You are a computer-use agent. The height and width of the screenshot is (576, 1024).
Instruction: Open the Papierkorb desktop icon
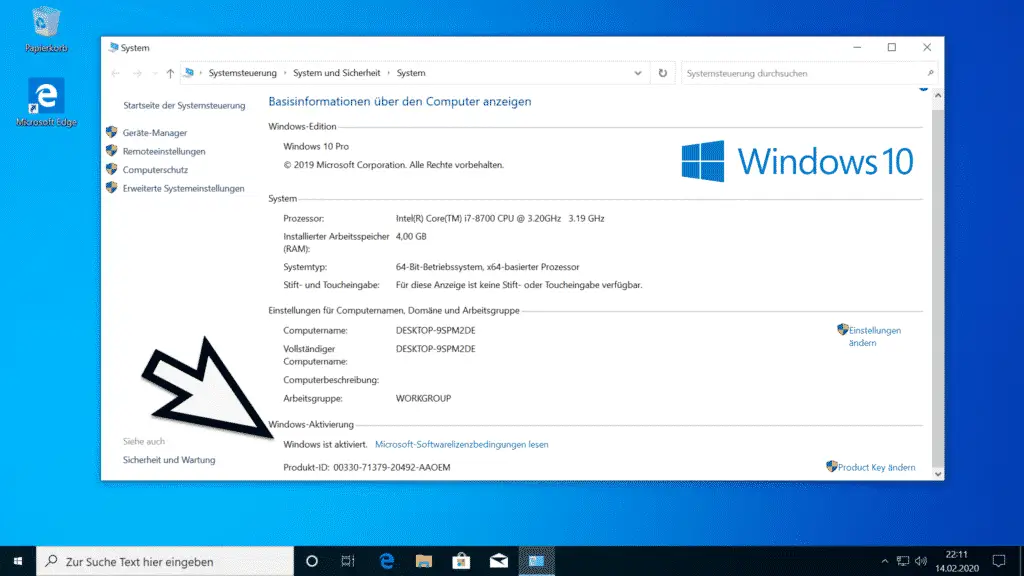click(46, 29)
